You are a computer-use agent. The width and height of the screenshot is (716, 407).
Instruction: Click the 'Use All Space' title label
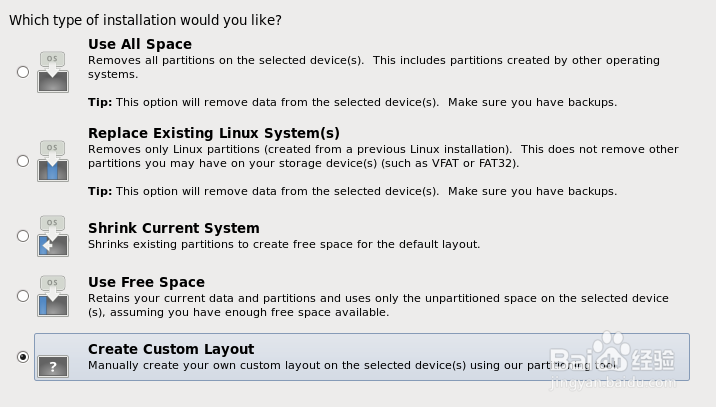tap(140, 44)
